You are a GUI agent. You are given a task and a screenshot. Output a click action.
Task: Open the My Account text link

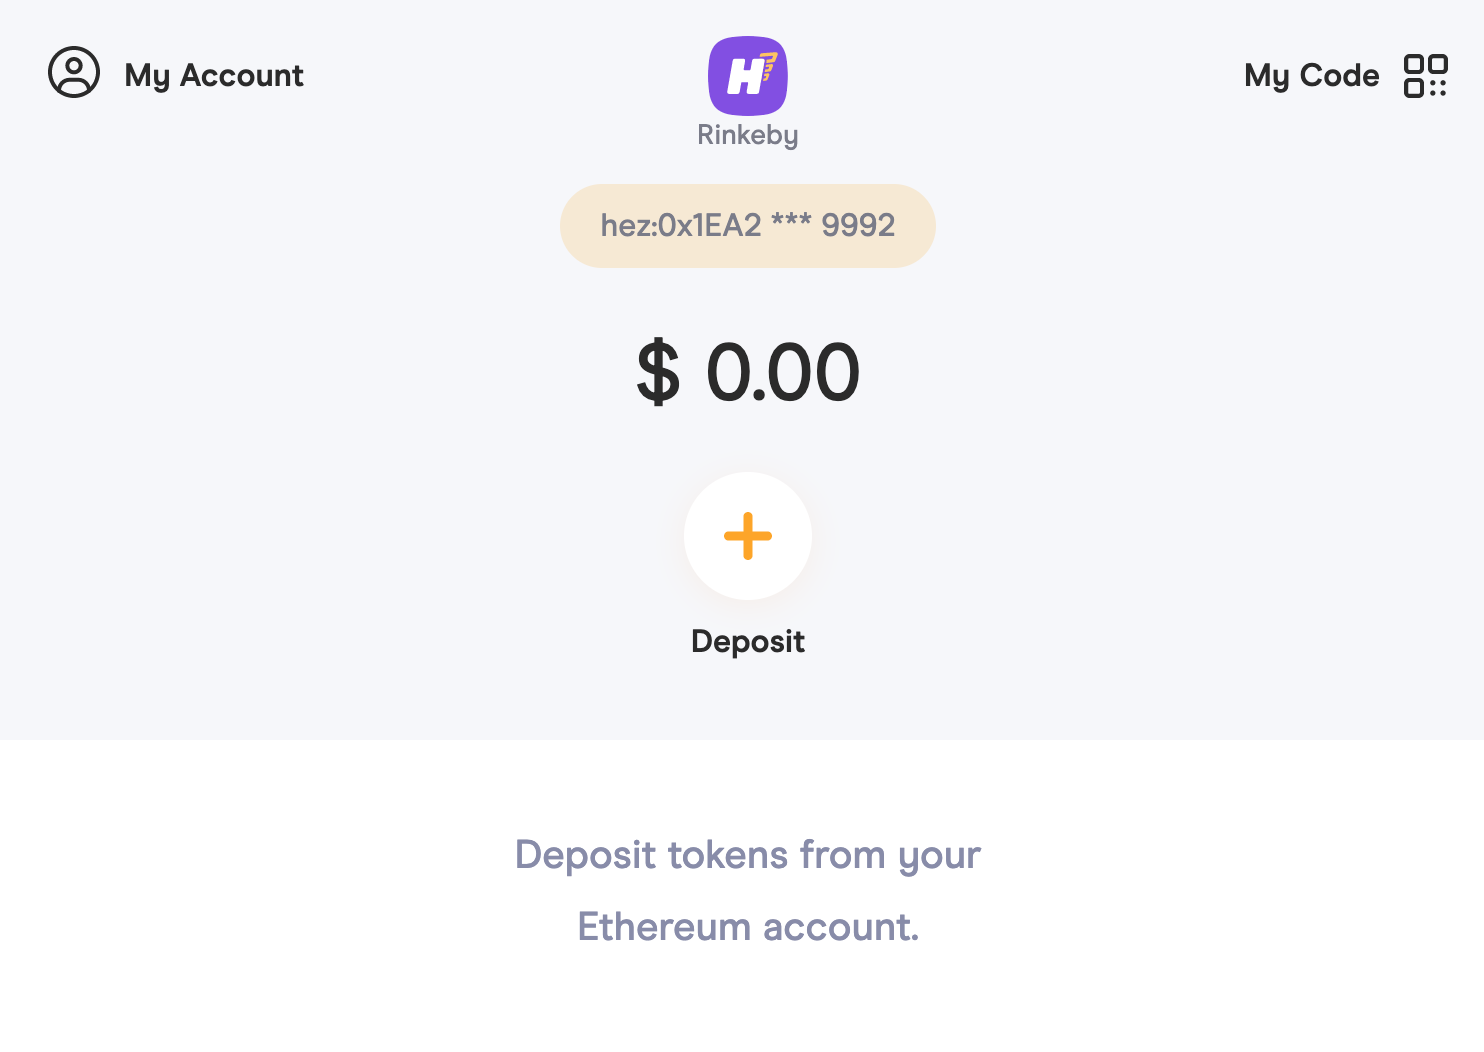[213, 76]
